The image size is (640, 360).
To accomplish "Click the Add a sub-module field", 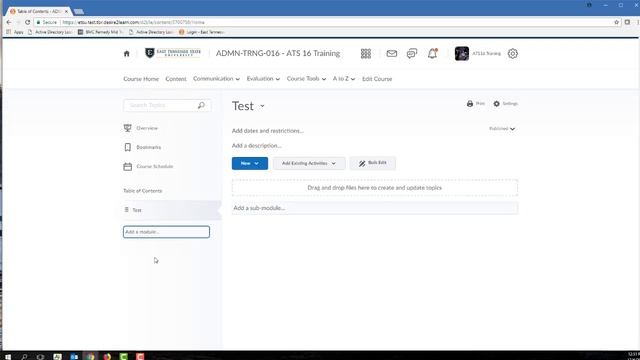I will [x=375, y=208].
